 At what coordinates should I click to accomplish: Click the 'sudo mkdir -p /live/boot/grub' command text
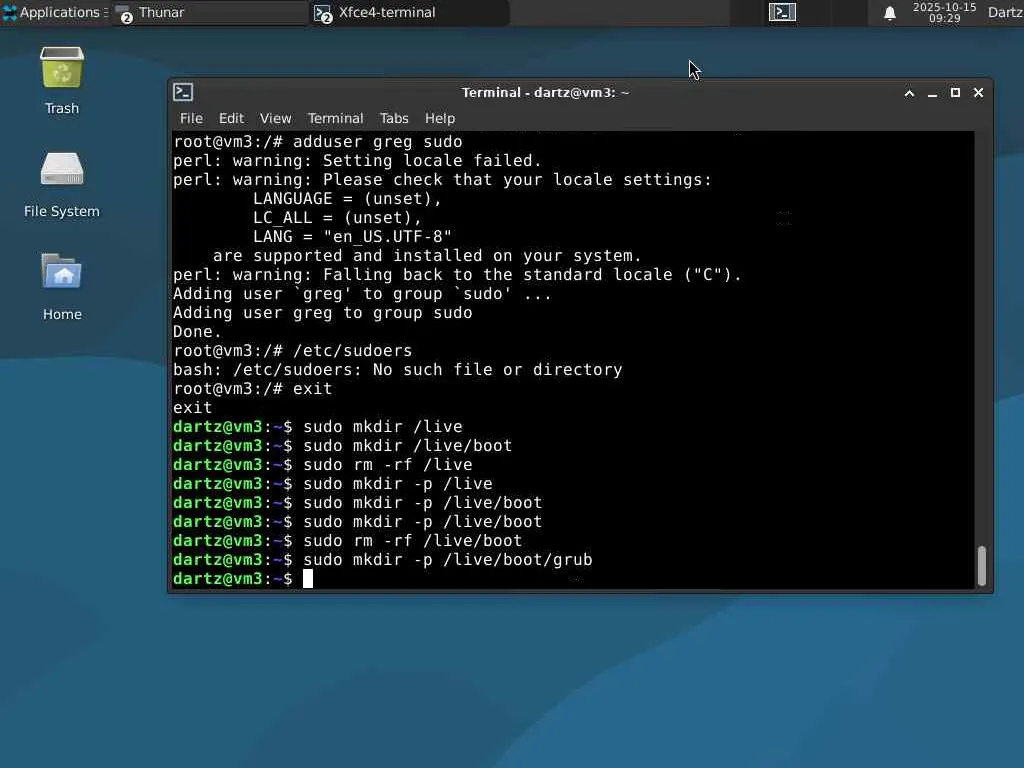[448, 560]
